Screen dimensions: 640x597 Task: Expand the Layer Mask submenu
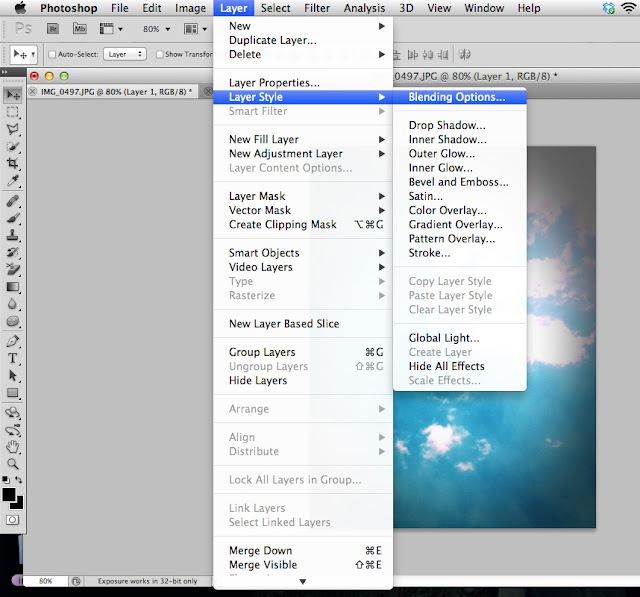(303, 196)
